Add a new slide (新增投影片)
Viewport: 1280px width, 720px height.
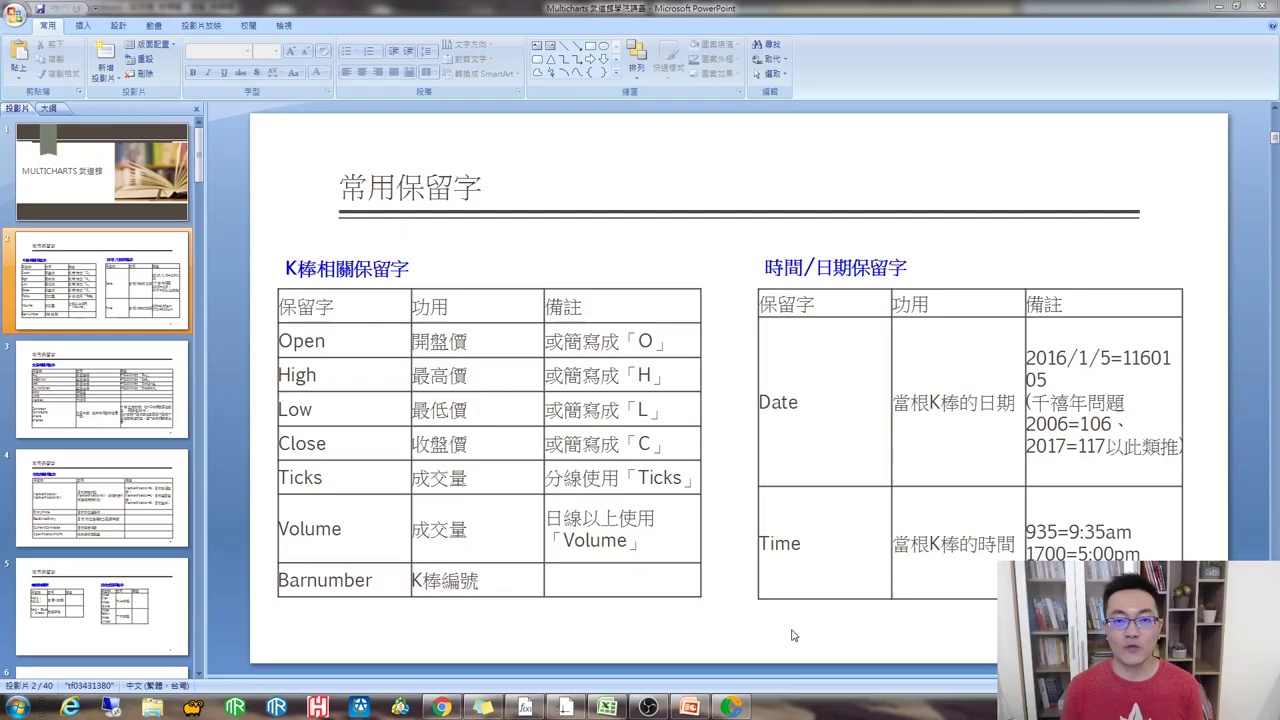point(104,61)
